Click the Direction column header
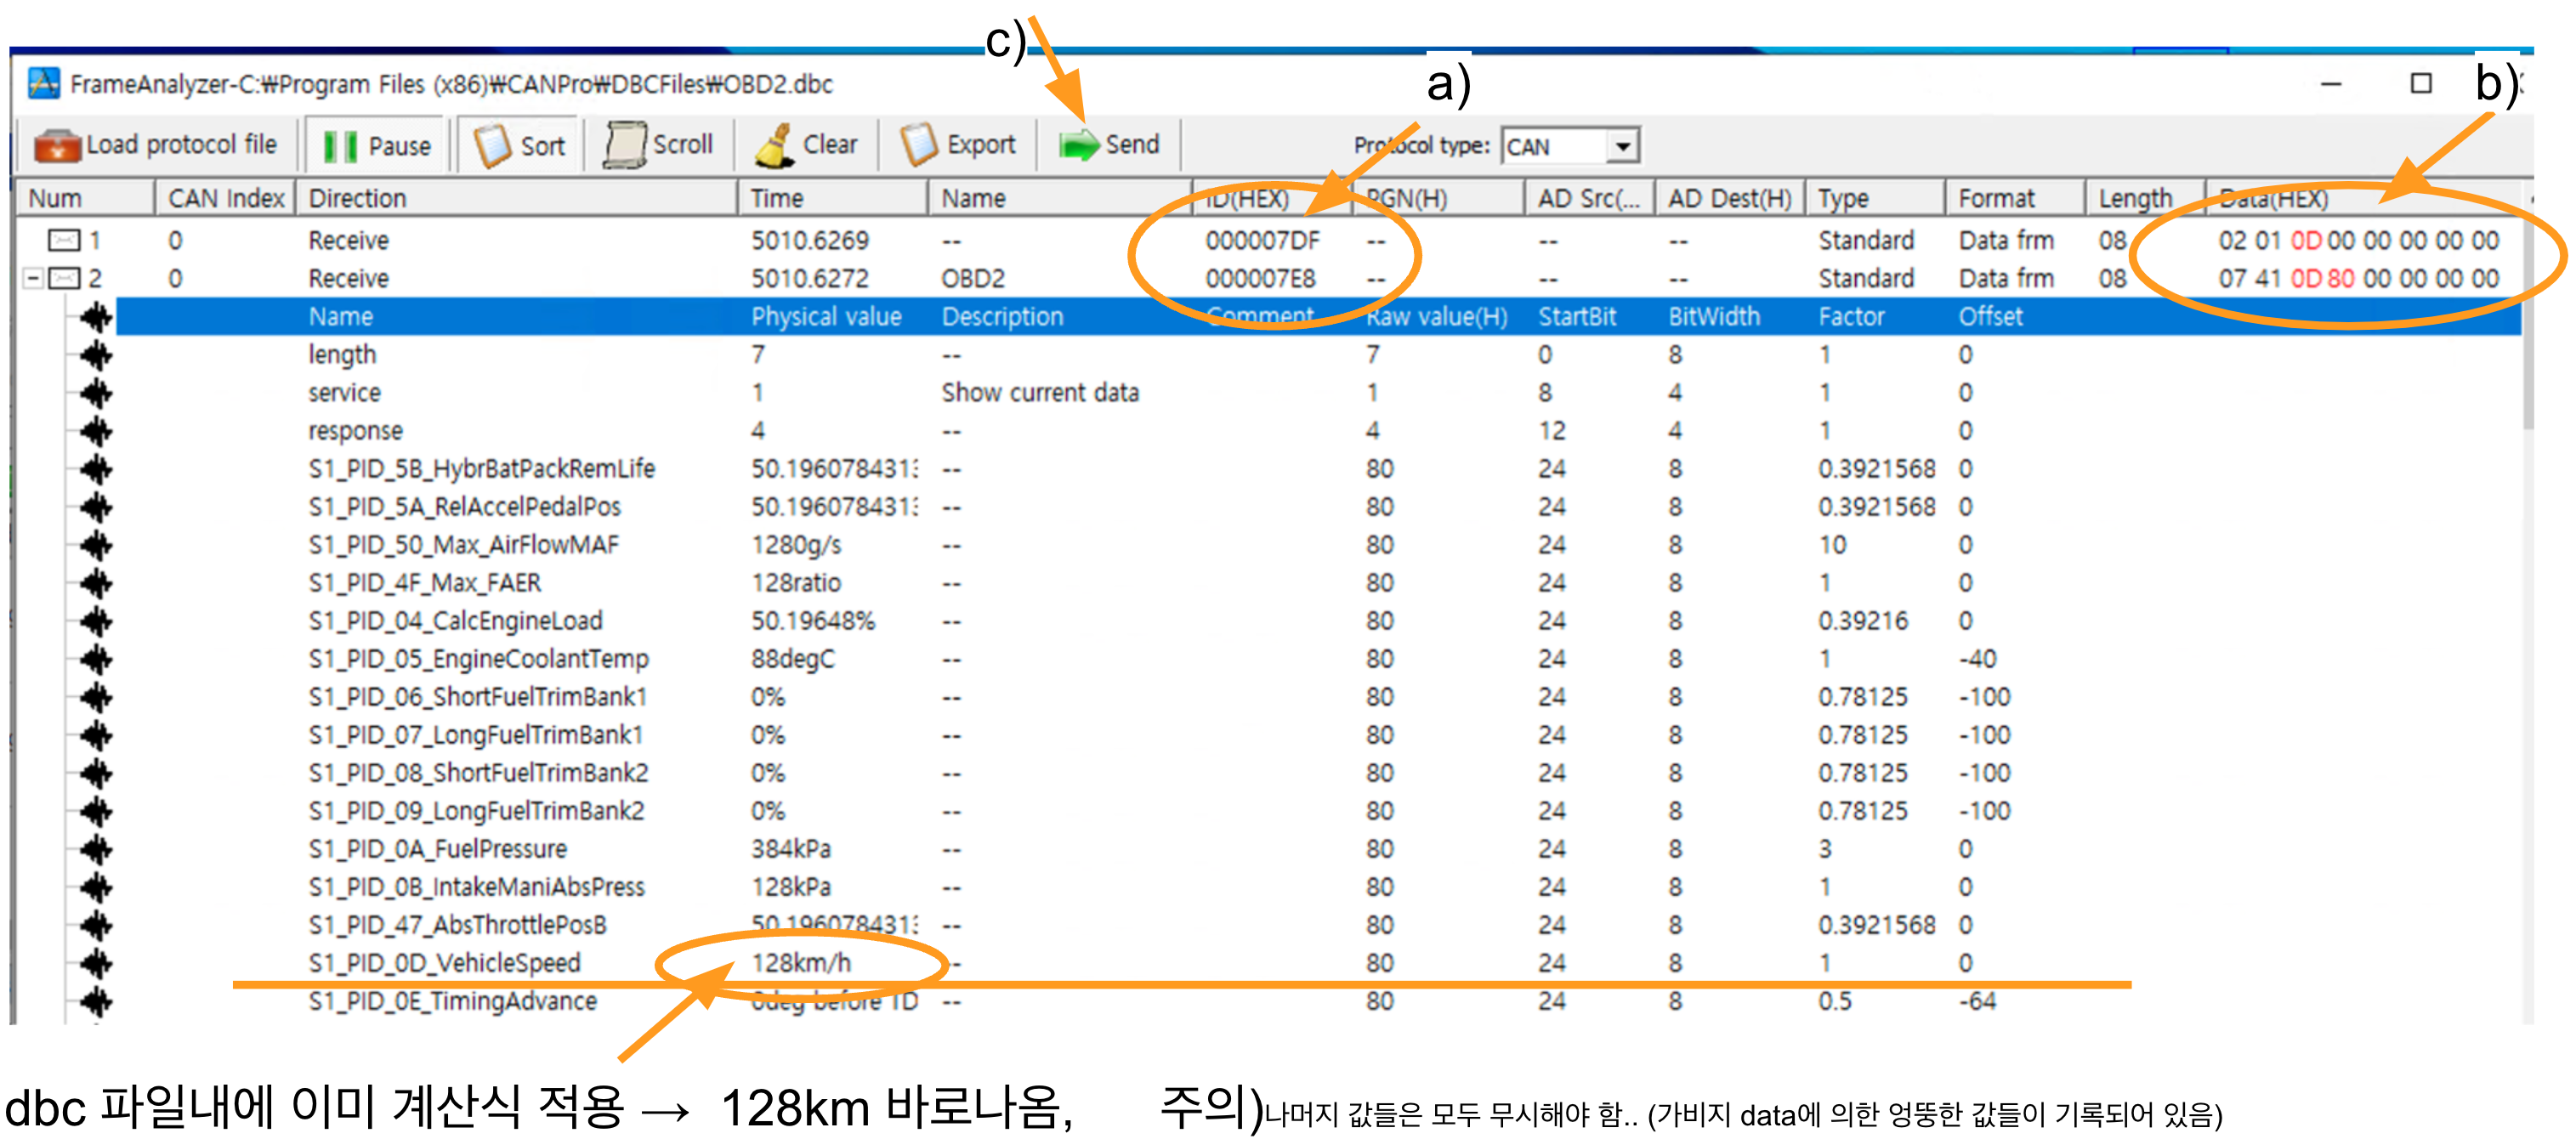The height and width of the screenshot is (1139, 2576). click(357, 198)
